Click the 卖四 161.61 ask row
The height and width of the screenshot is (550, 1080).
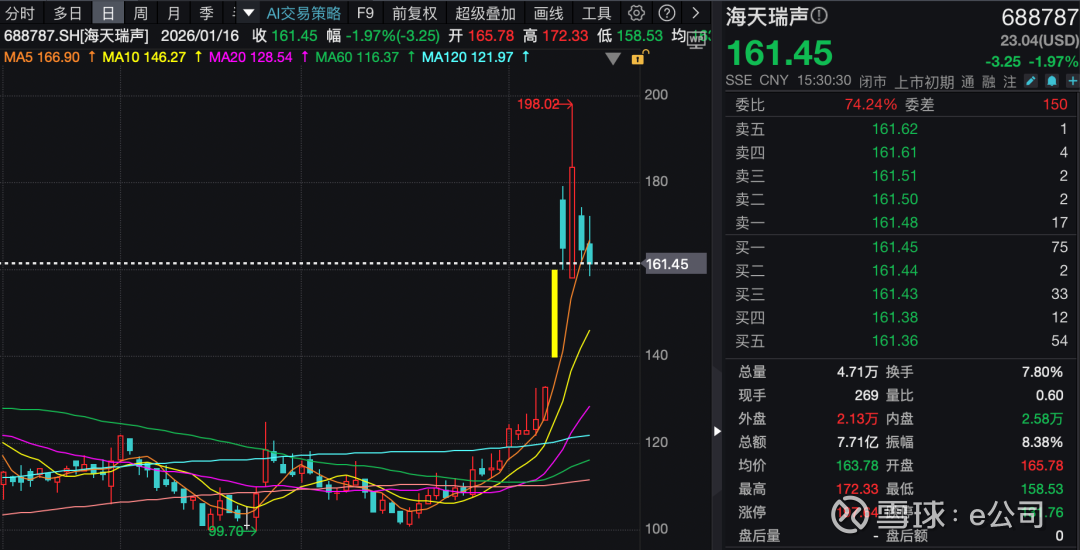point(900,152)
